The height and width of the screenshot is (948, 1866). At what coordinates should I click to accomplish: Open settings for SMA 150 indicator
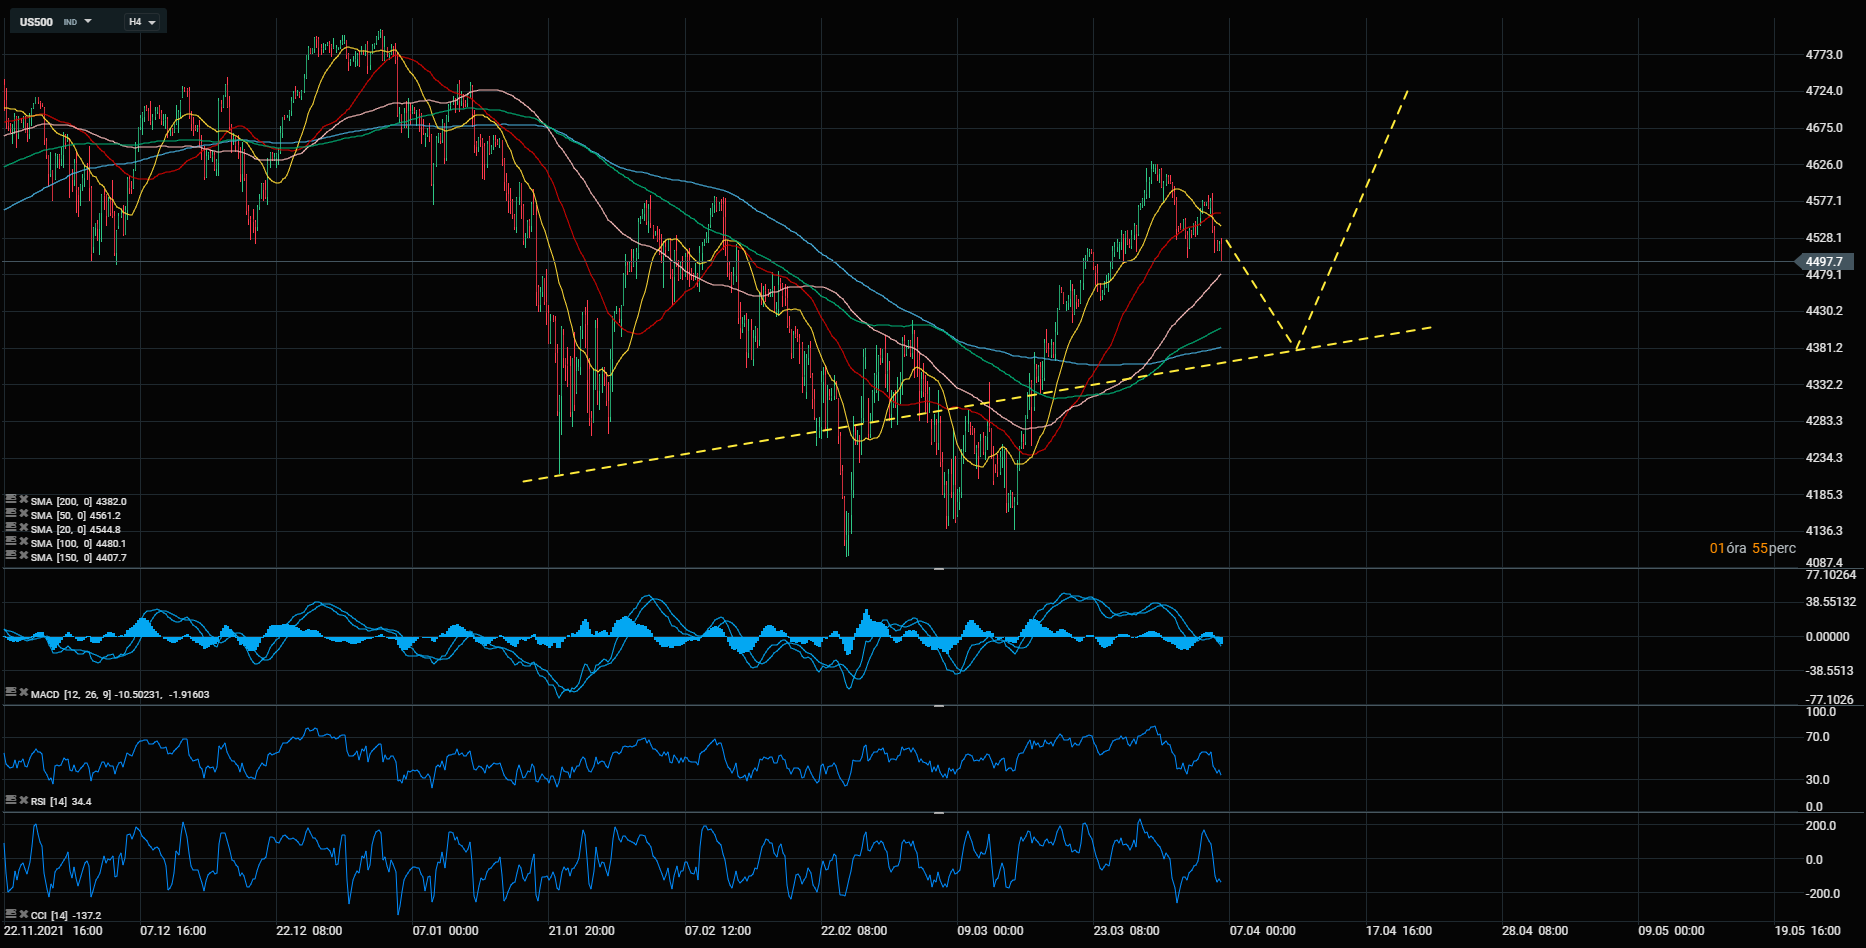(11, 555)
